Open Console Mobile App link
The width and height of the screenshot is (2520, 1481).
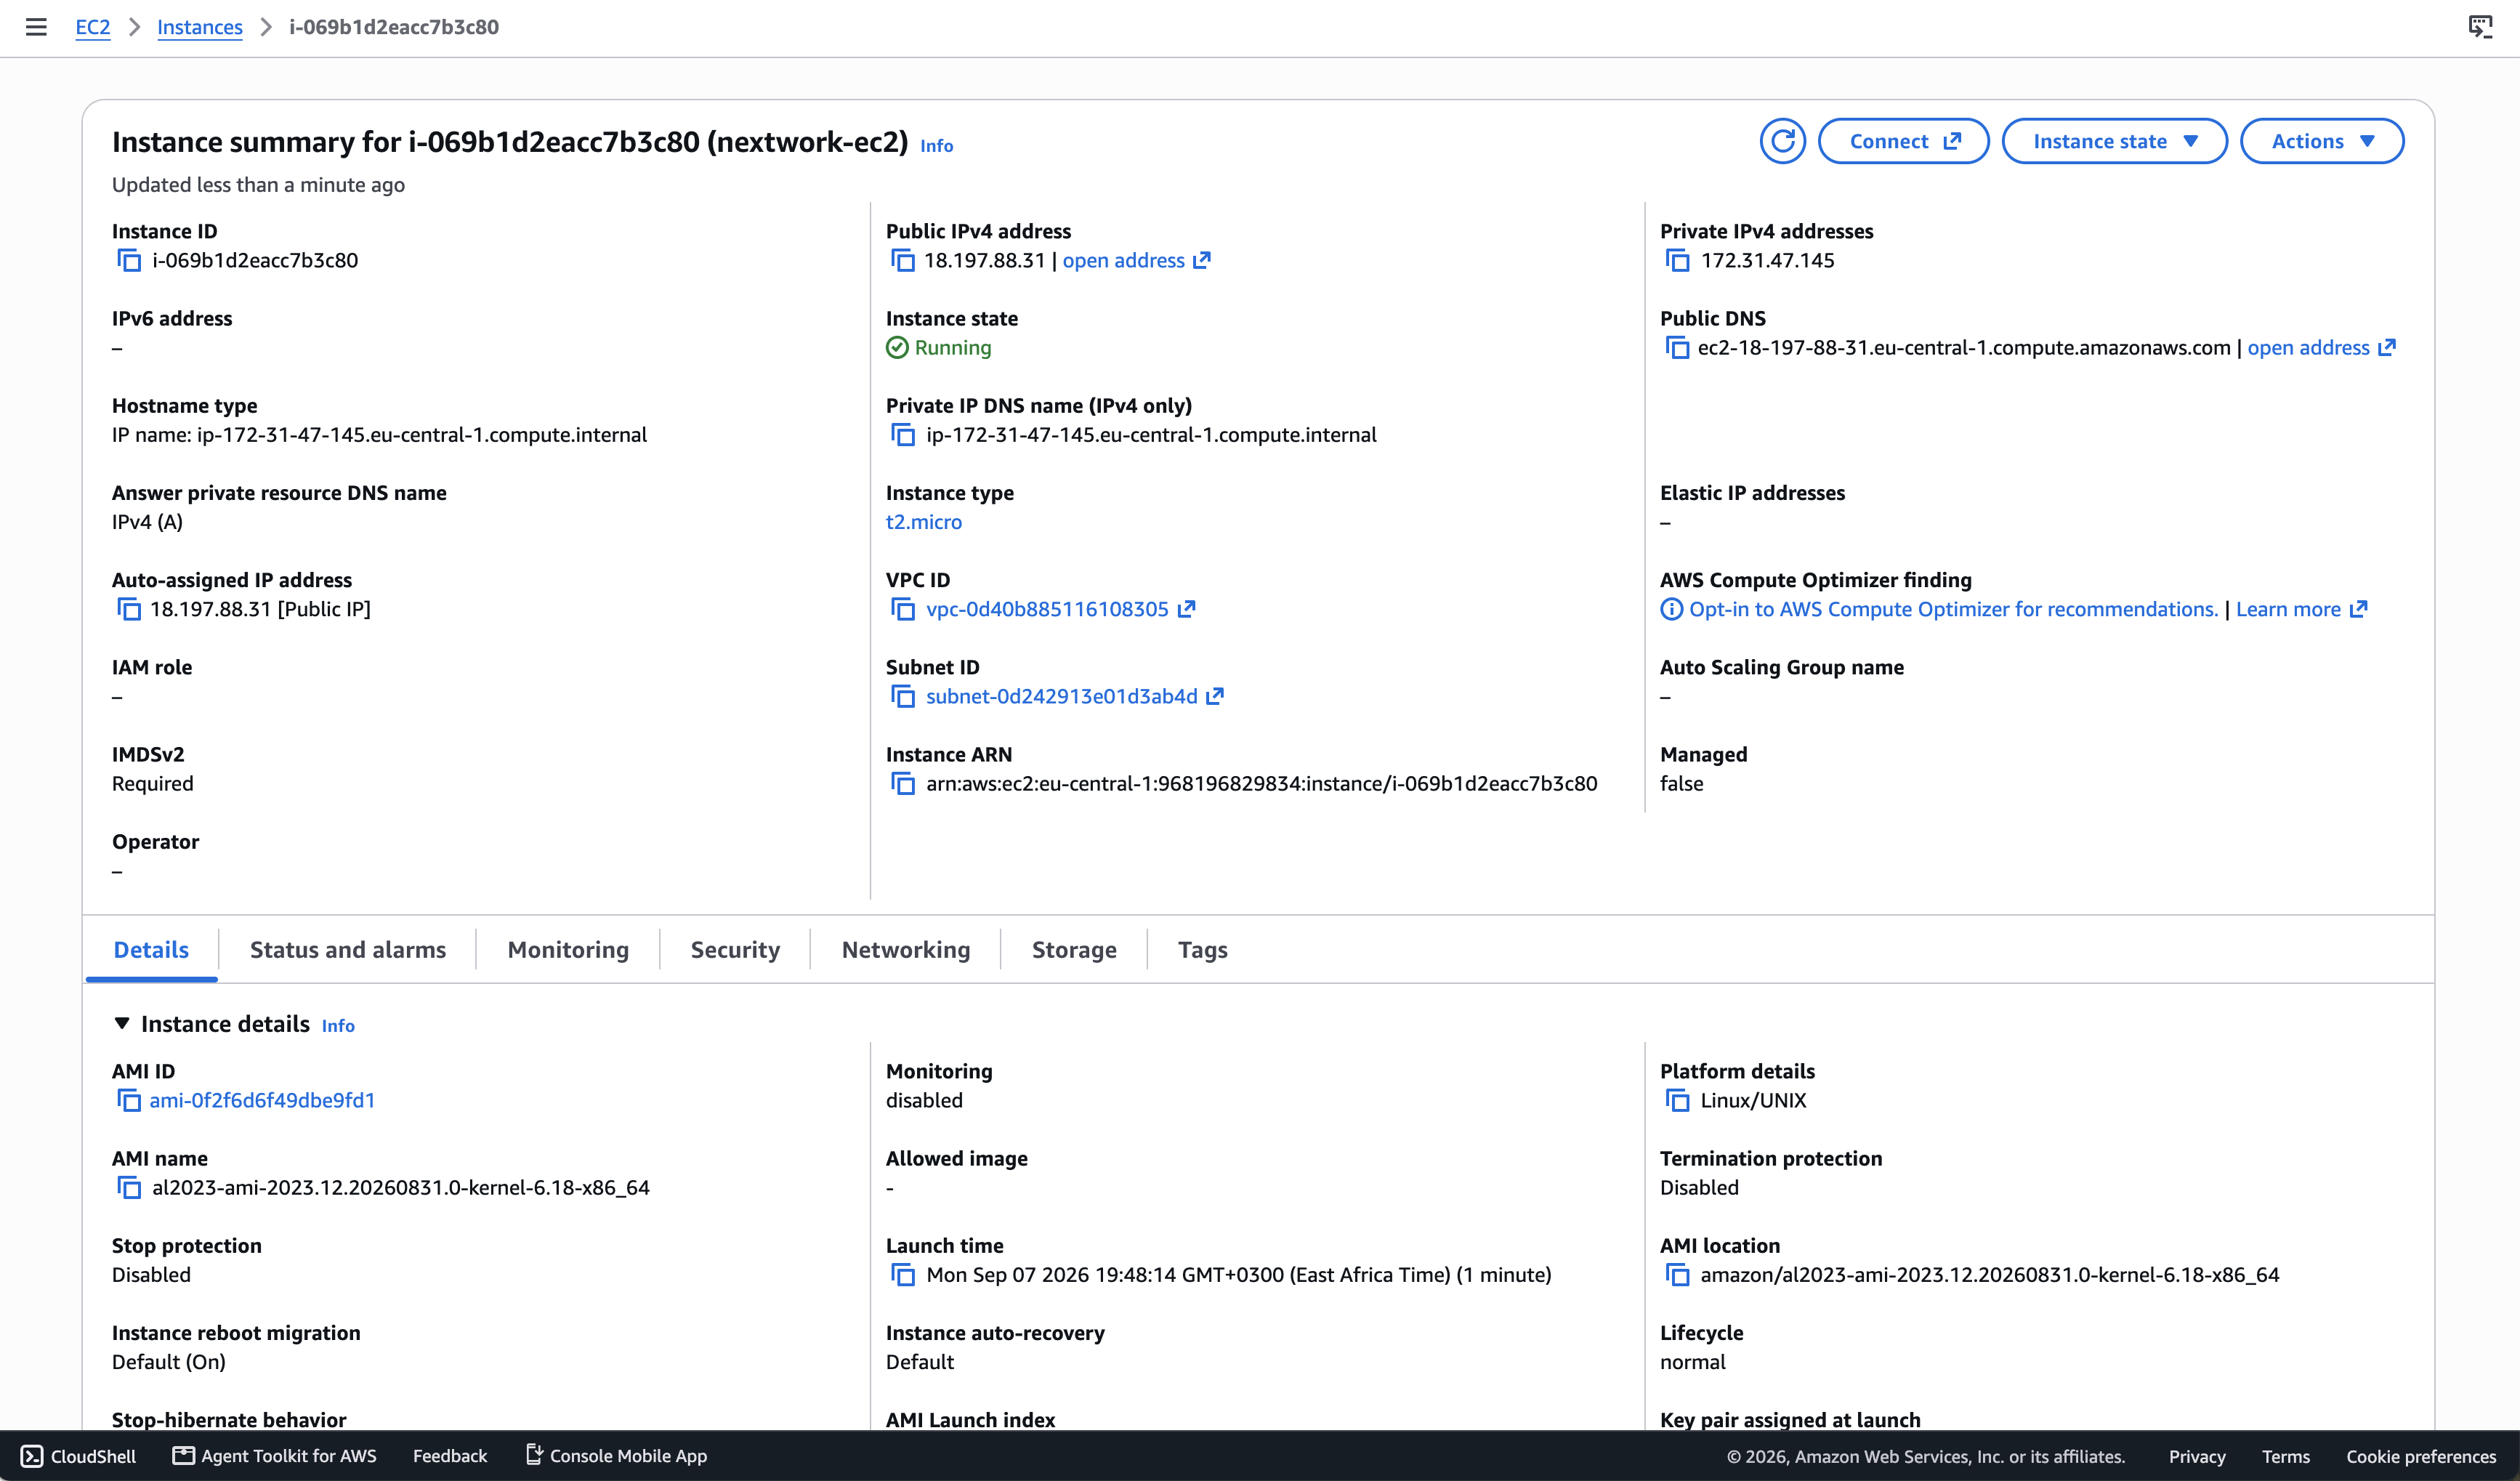[x=617, y=1456]
